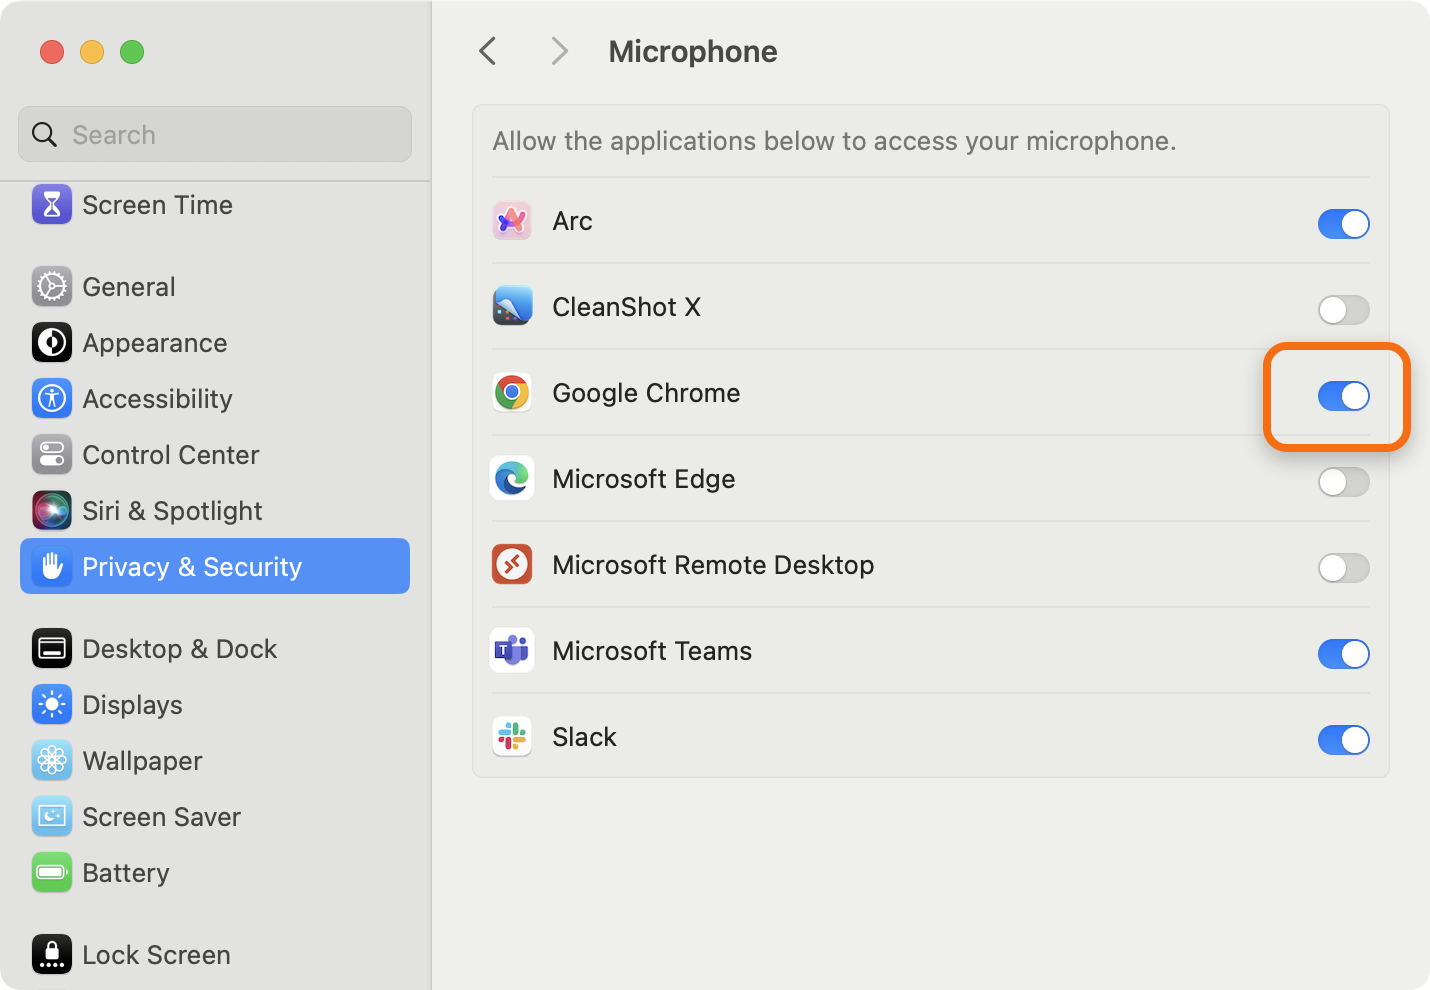Click the Desktop & Dock icon
This screenshot has height=990, width=1430.
click(52, 648)
